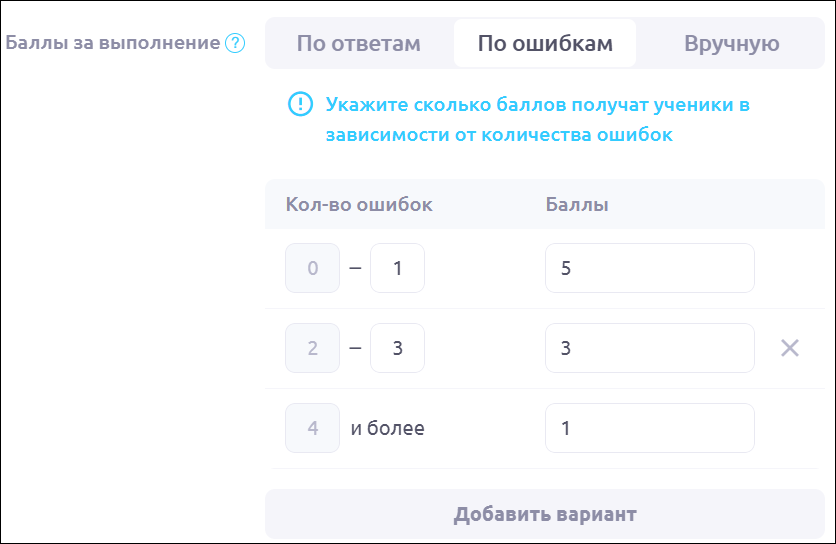Click the disabled field showing 0
Image resolution: width=836 pixels, height=544 pixels.
[312, 268]
